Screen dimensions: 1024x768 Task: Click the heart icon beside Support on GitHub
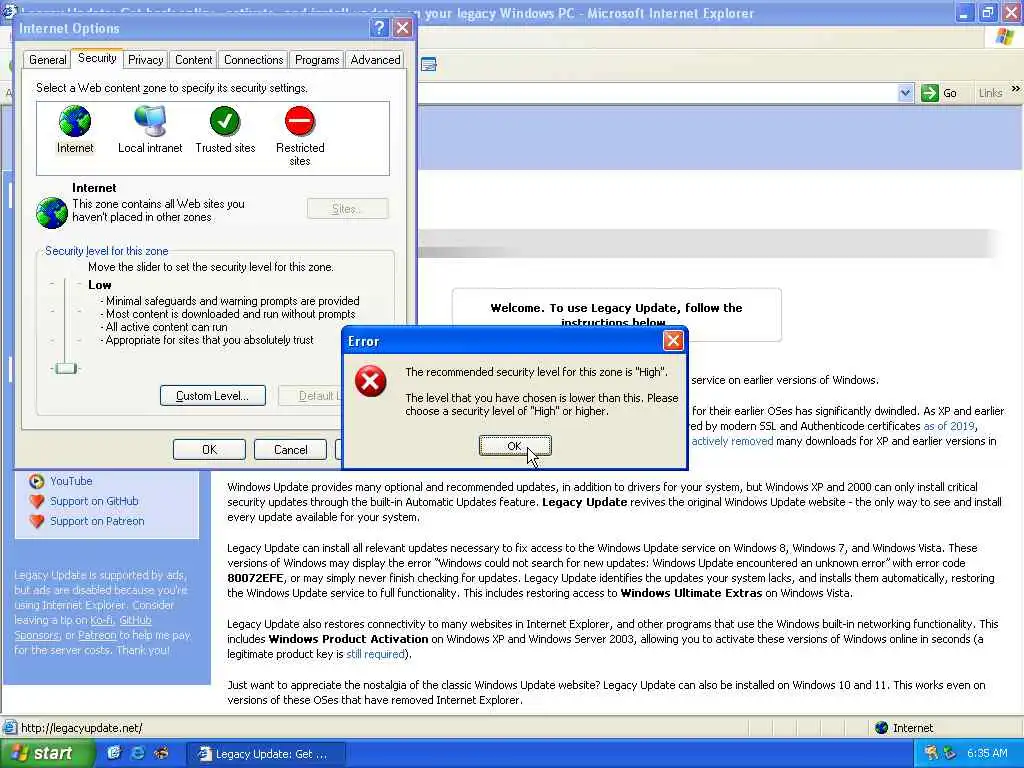point(37,502)
